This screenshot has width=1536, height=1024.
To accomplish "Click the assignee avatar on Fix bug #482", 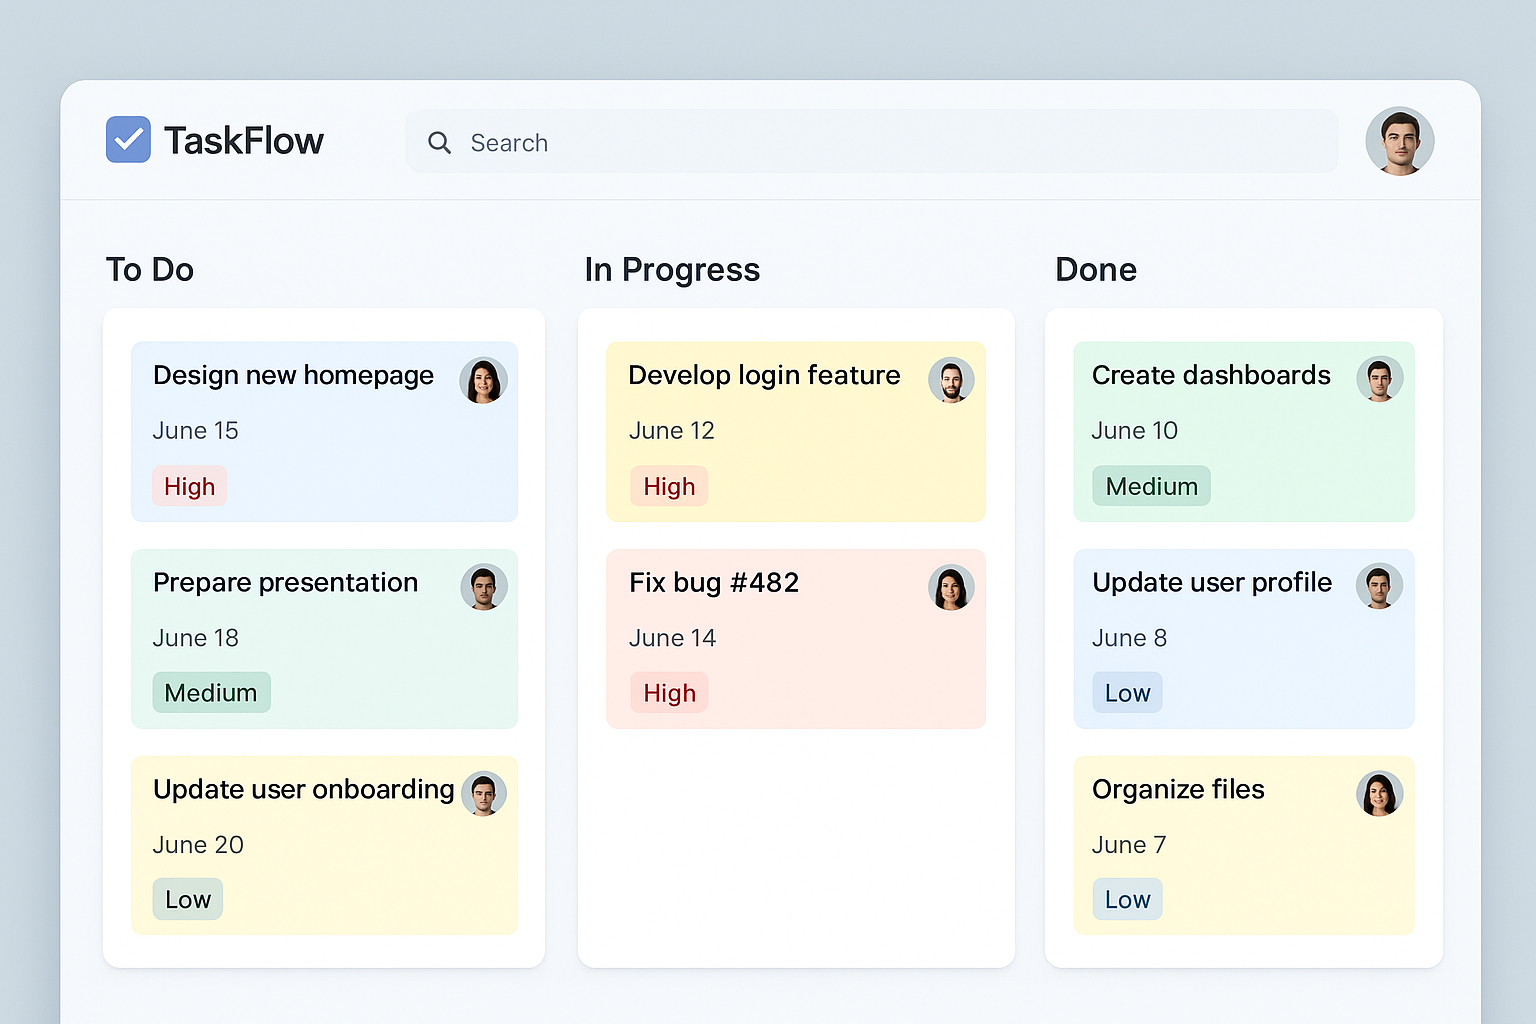I will (952, 587).
